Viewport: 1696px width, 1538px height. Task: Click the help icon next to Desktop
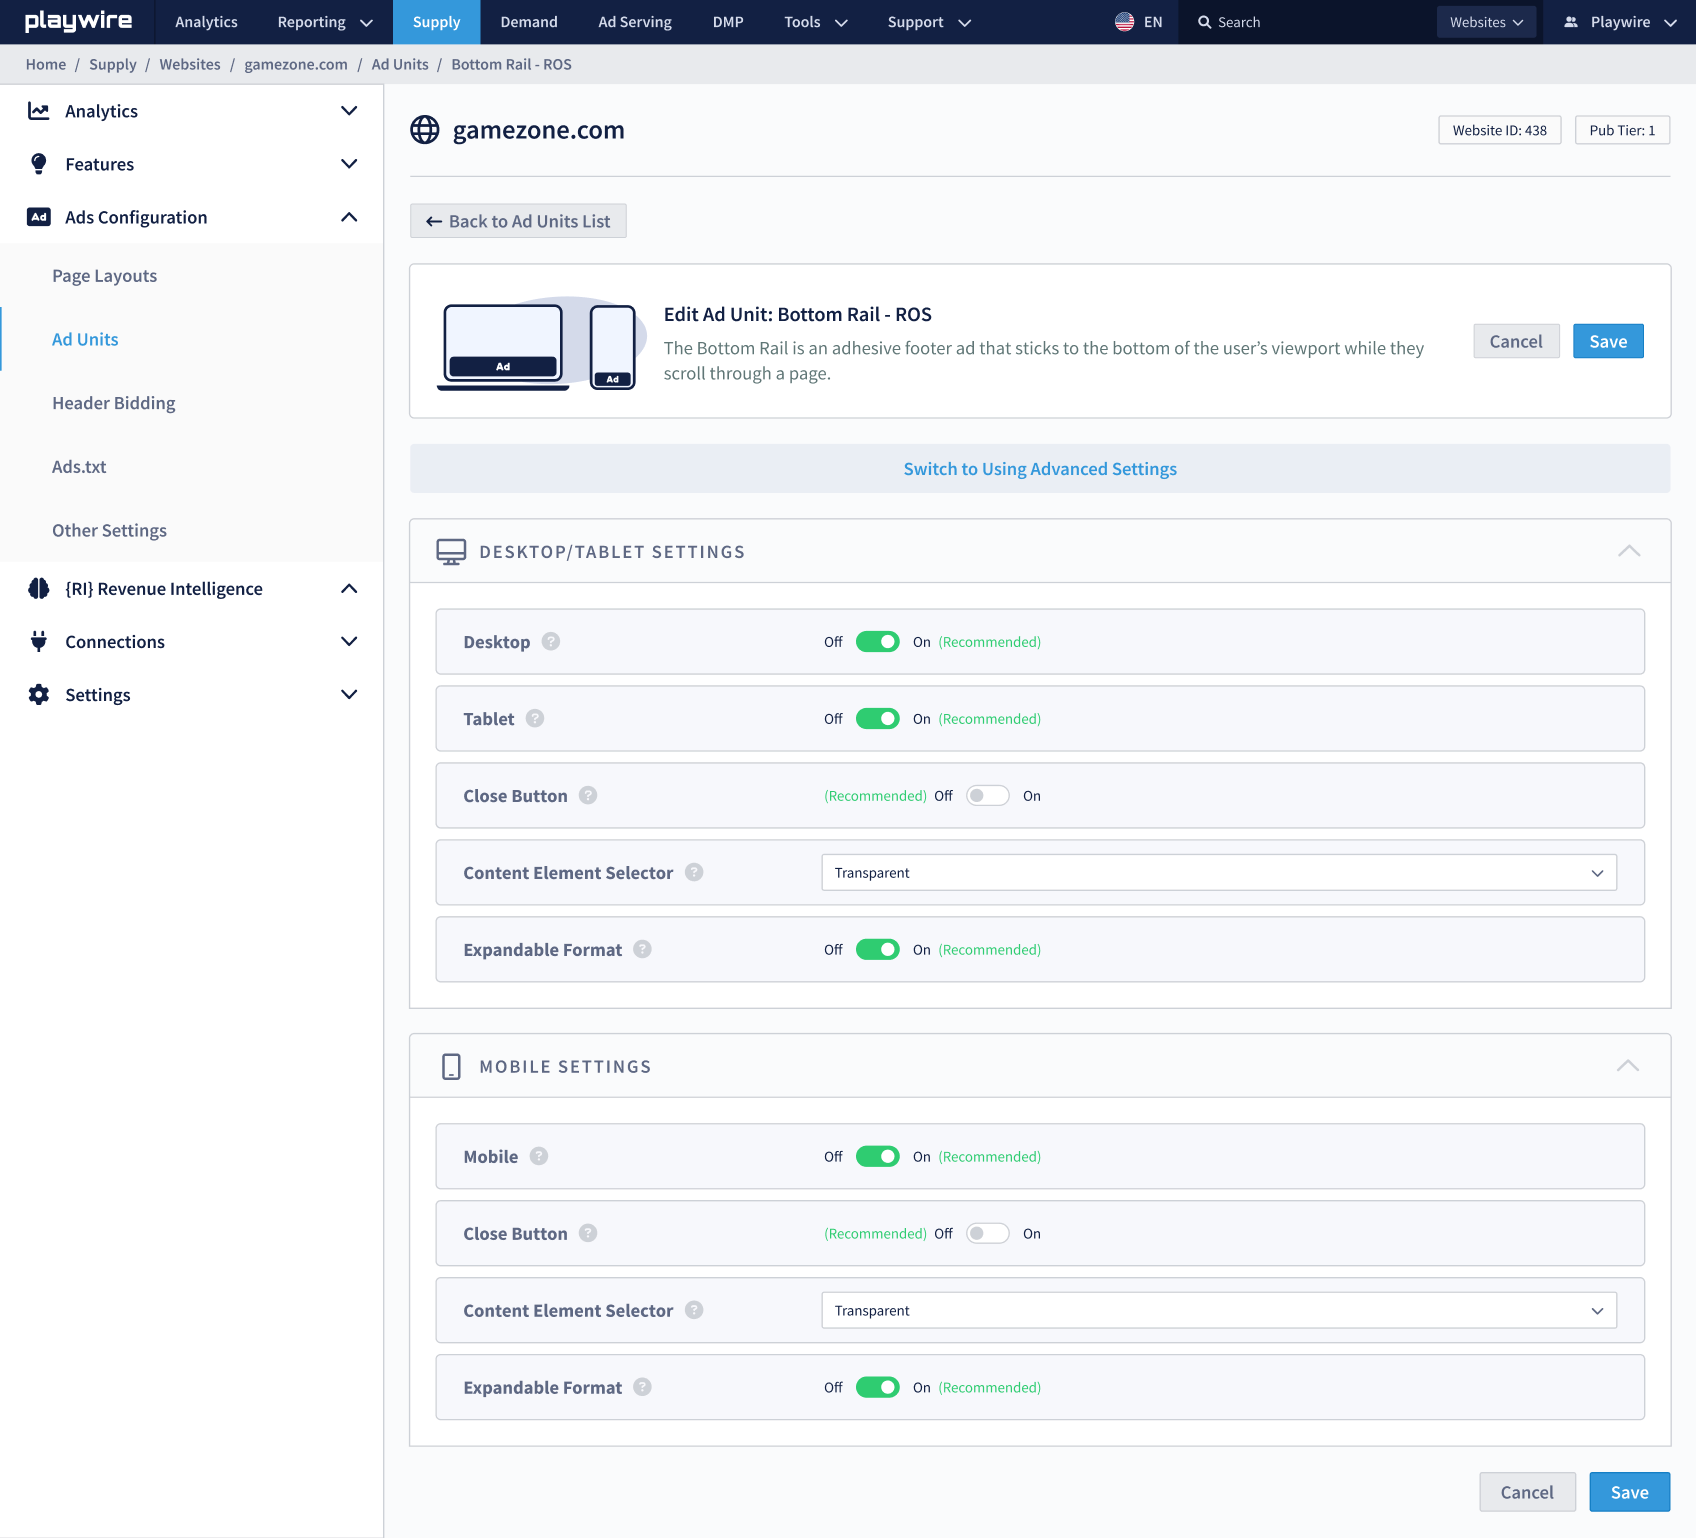tap(551, 642)
